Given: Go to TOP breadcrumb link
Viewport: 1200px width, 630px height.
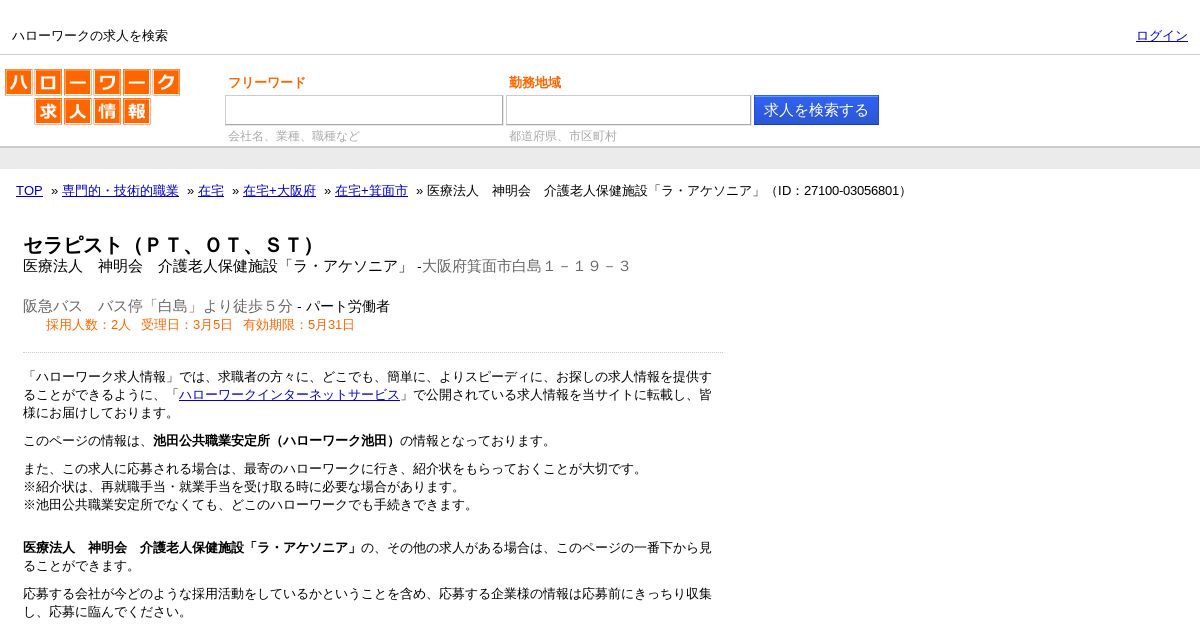Looking at the screenshot, I should click(29, 191).
